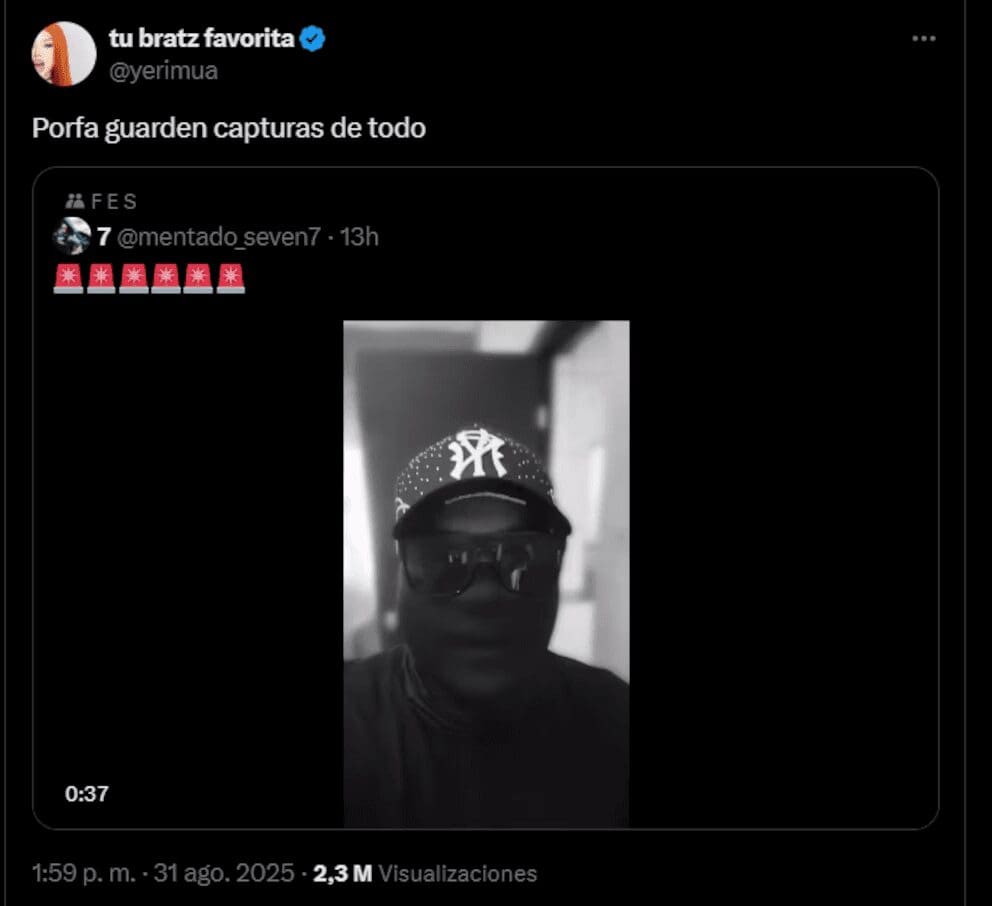Open the 1:59 p. m. tweet timestamp

tap(83, 873)
